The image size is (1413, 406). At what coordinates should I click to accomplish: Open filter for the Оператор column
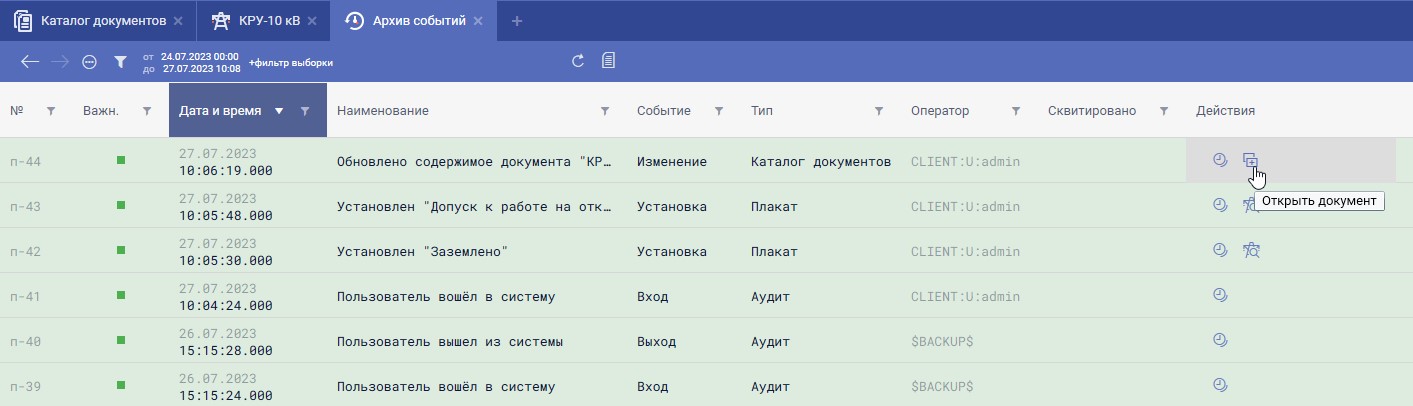point(1015,111)
